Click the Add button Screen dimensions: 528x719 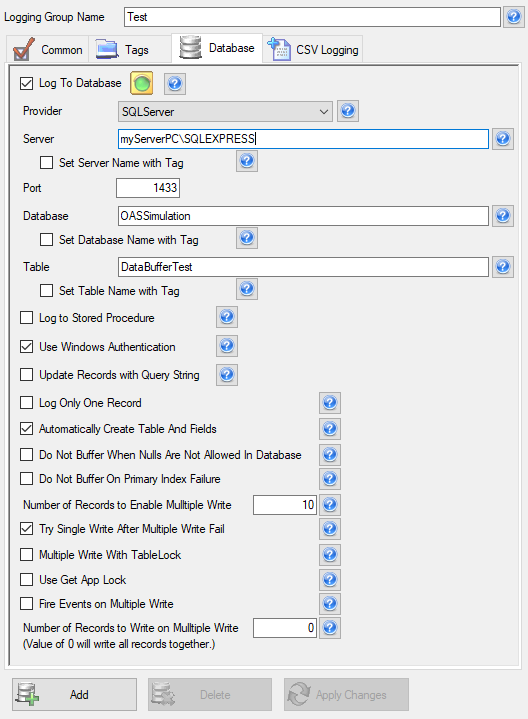coord(74,695)
